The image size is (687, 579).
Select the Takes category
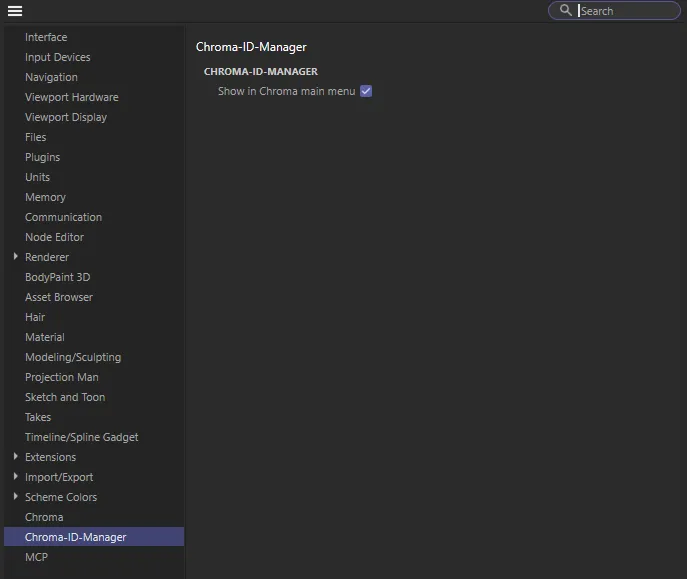click(38, 417)
